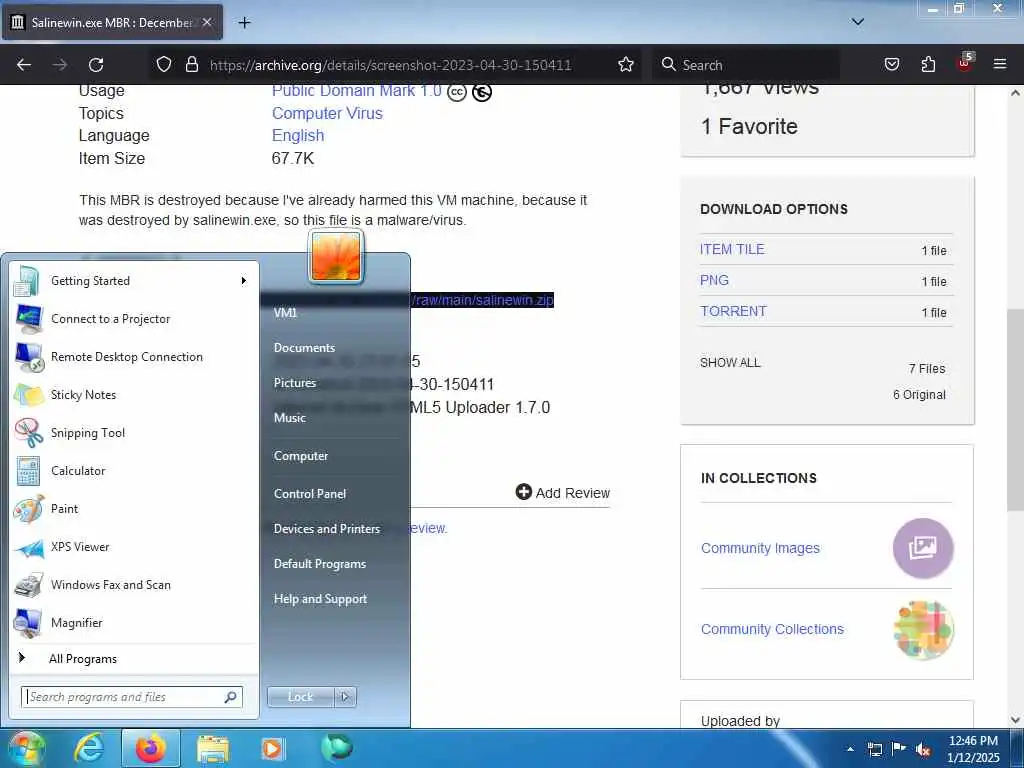Launch Sticky Notes from Start menu
The image size is (1024, 768).
coord(133,394)
